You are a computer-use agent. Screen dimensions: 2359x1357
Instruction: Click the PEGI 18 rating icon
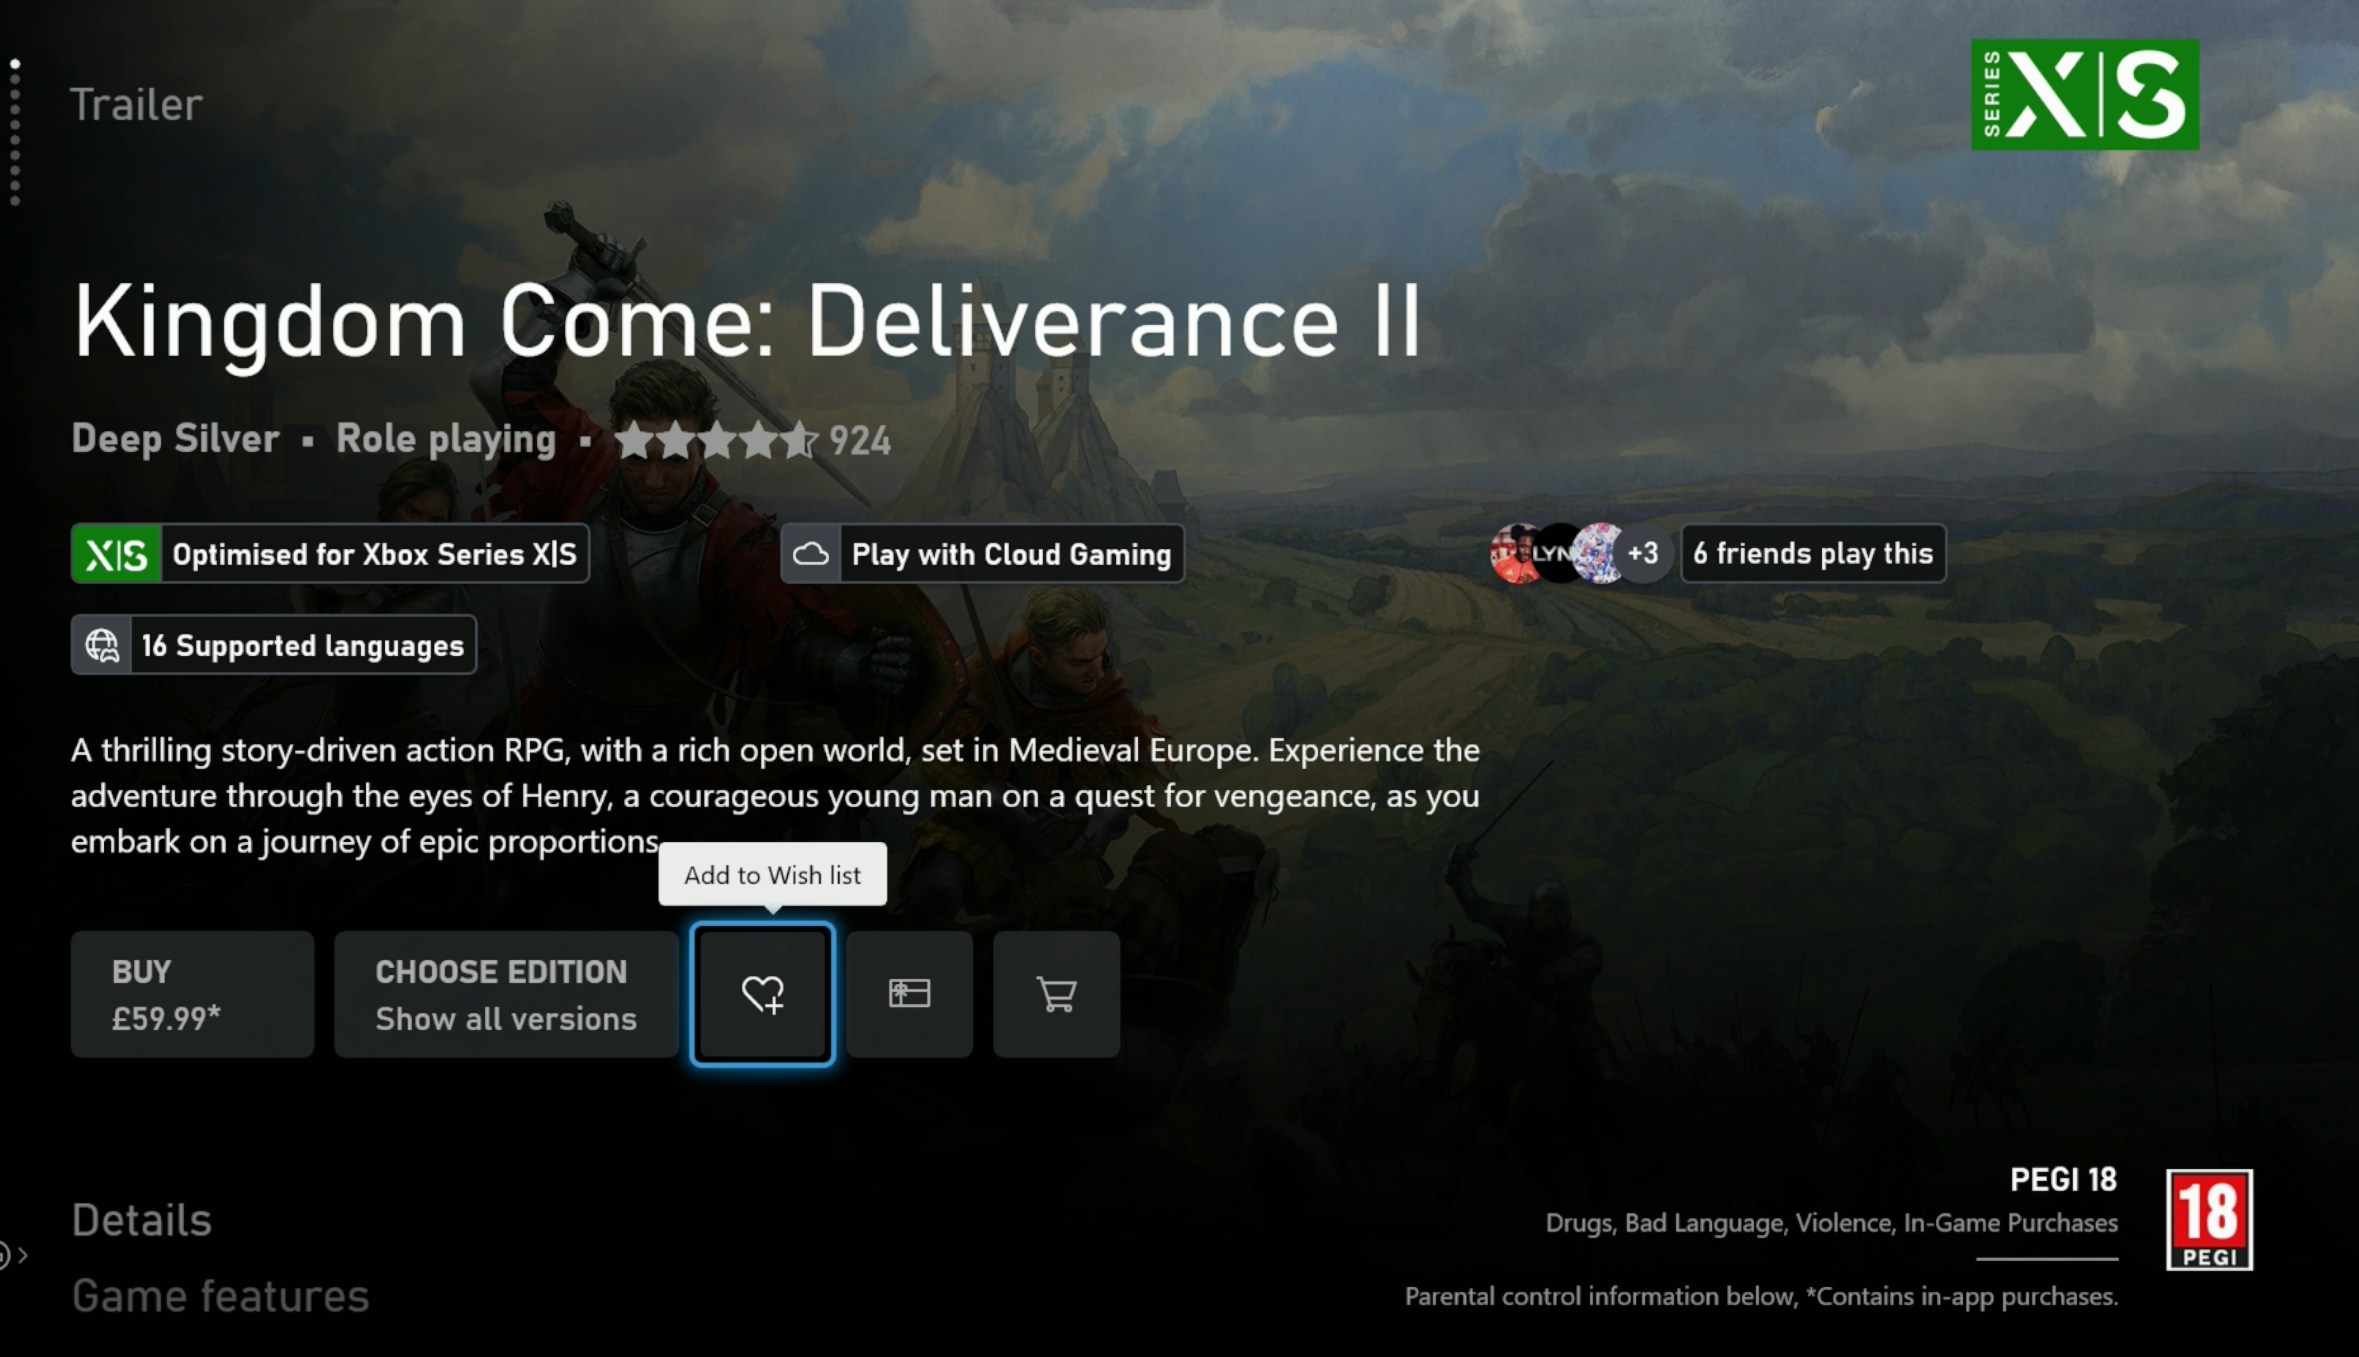click(x=2208, y=1219)
